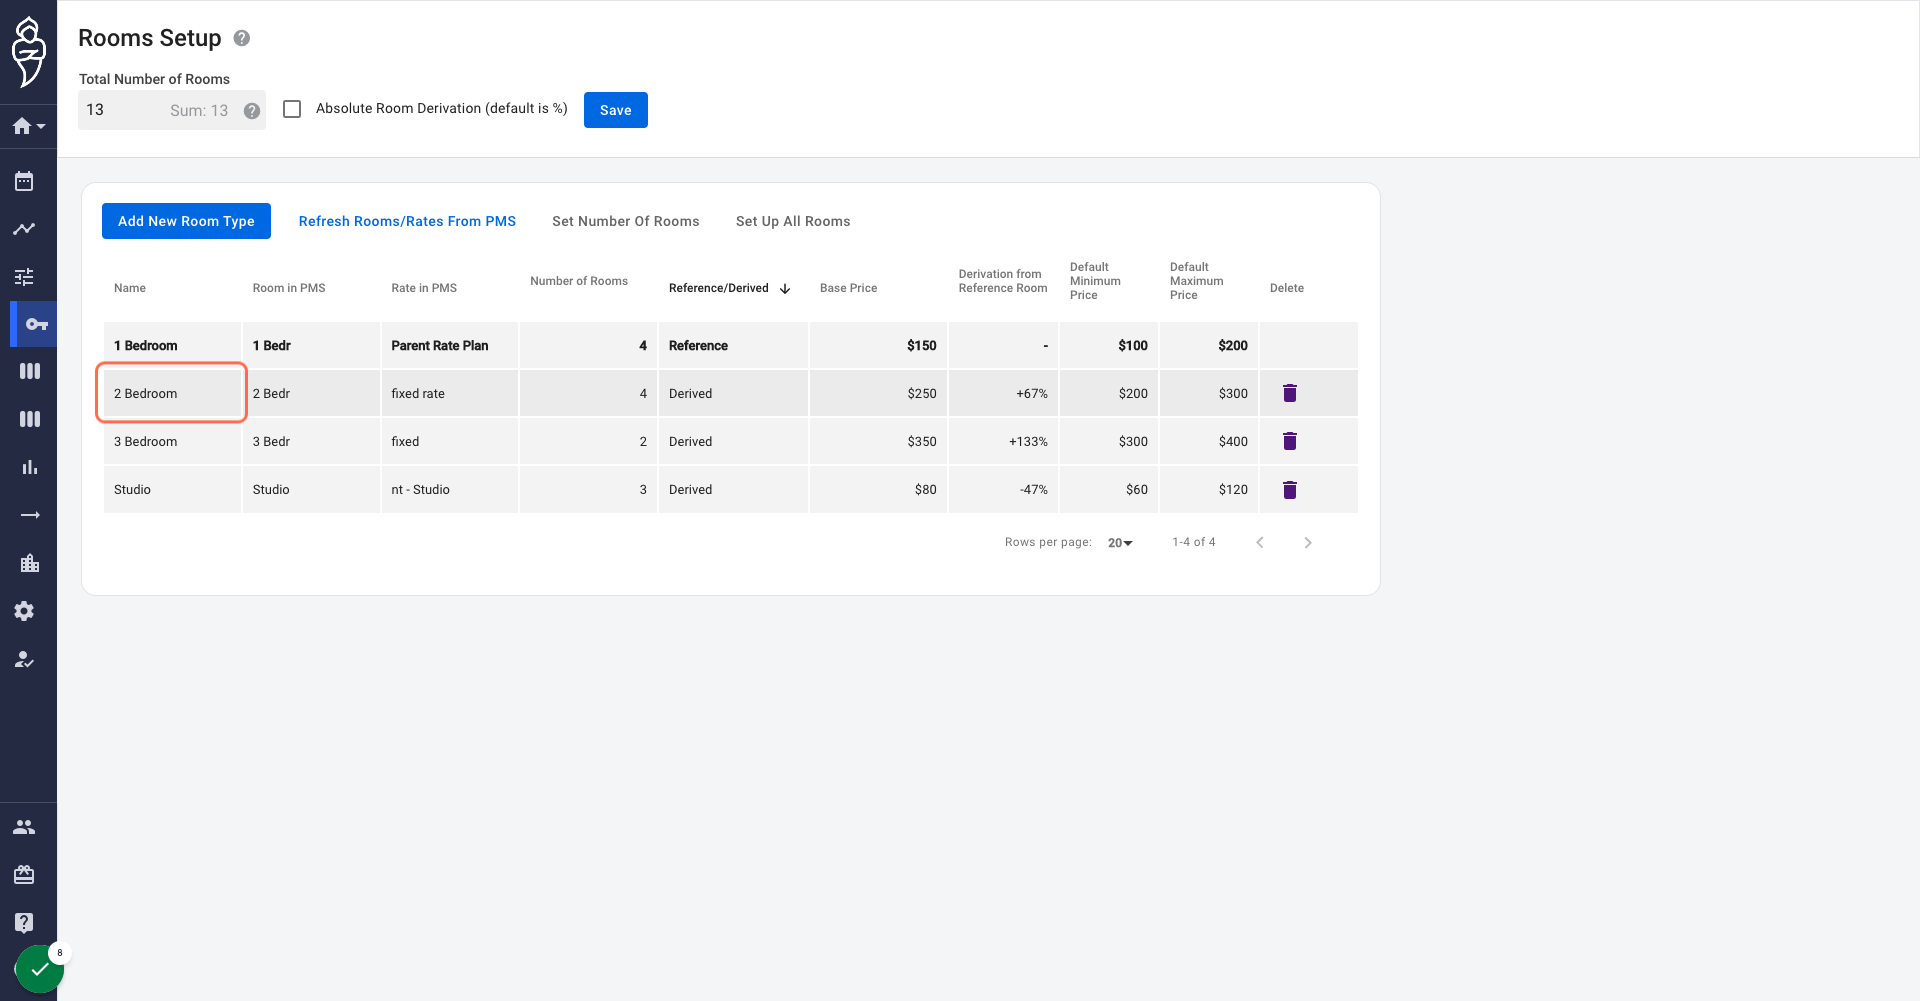
Task: Delete the 3 Bedroom room type
Action: coord(1290,441)
